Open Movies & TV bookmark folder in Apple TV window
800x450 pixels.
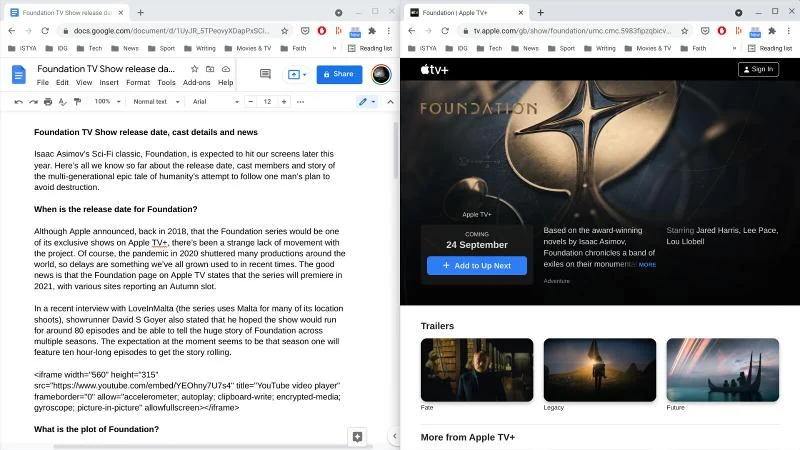pyautogui.click(x=648, y=48)
